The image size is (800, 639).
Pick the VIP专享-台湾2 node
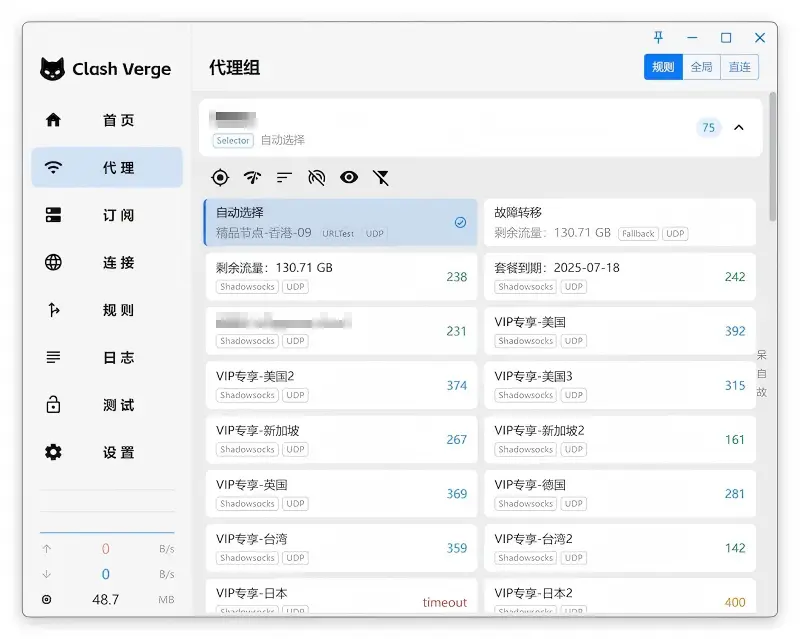(x=619, y=548)
